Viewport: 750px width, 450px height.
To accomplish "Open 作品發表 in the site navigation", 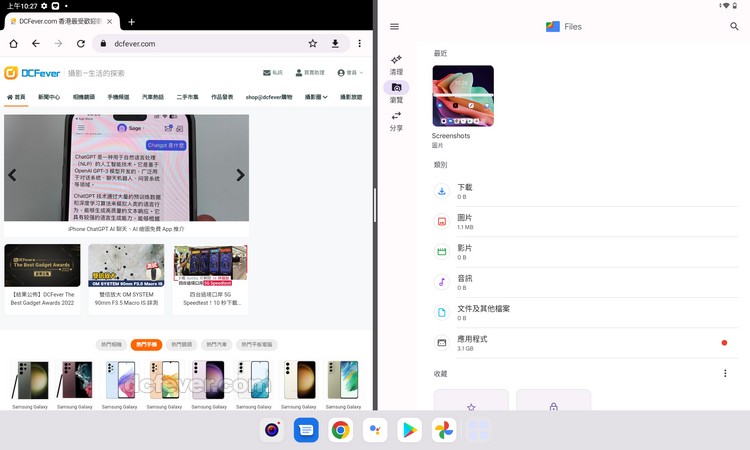I will click(x=222, y=97).
